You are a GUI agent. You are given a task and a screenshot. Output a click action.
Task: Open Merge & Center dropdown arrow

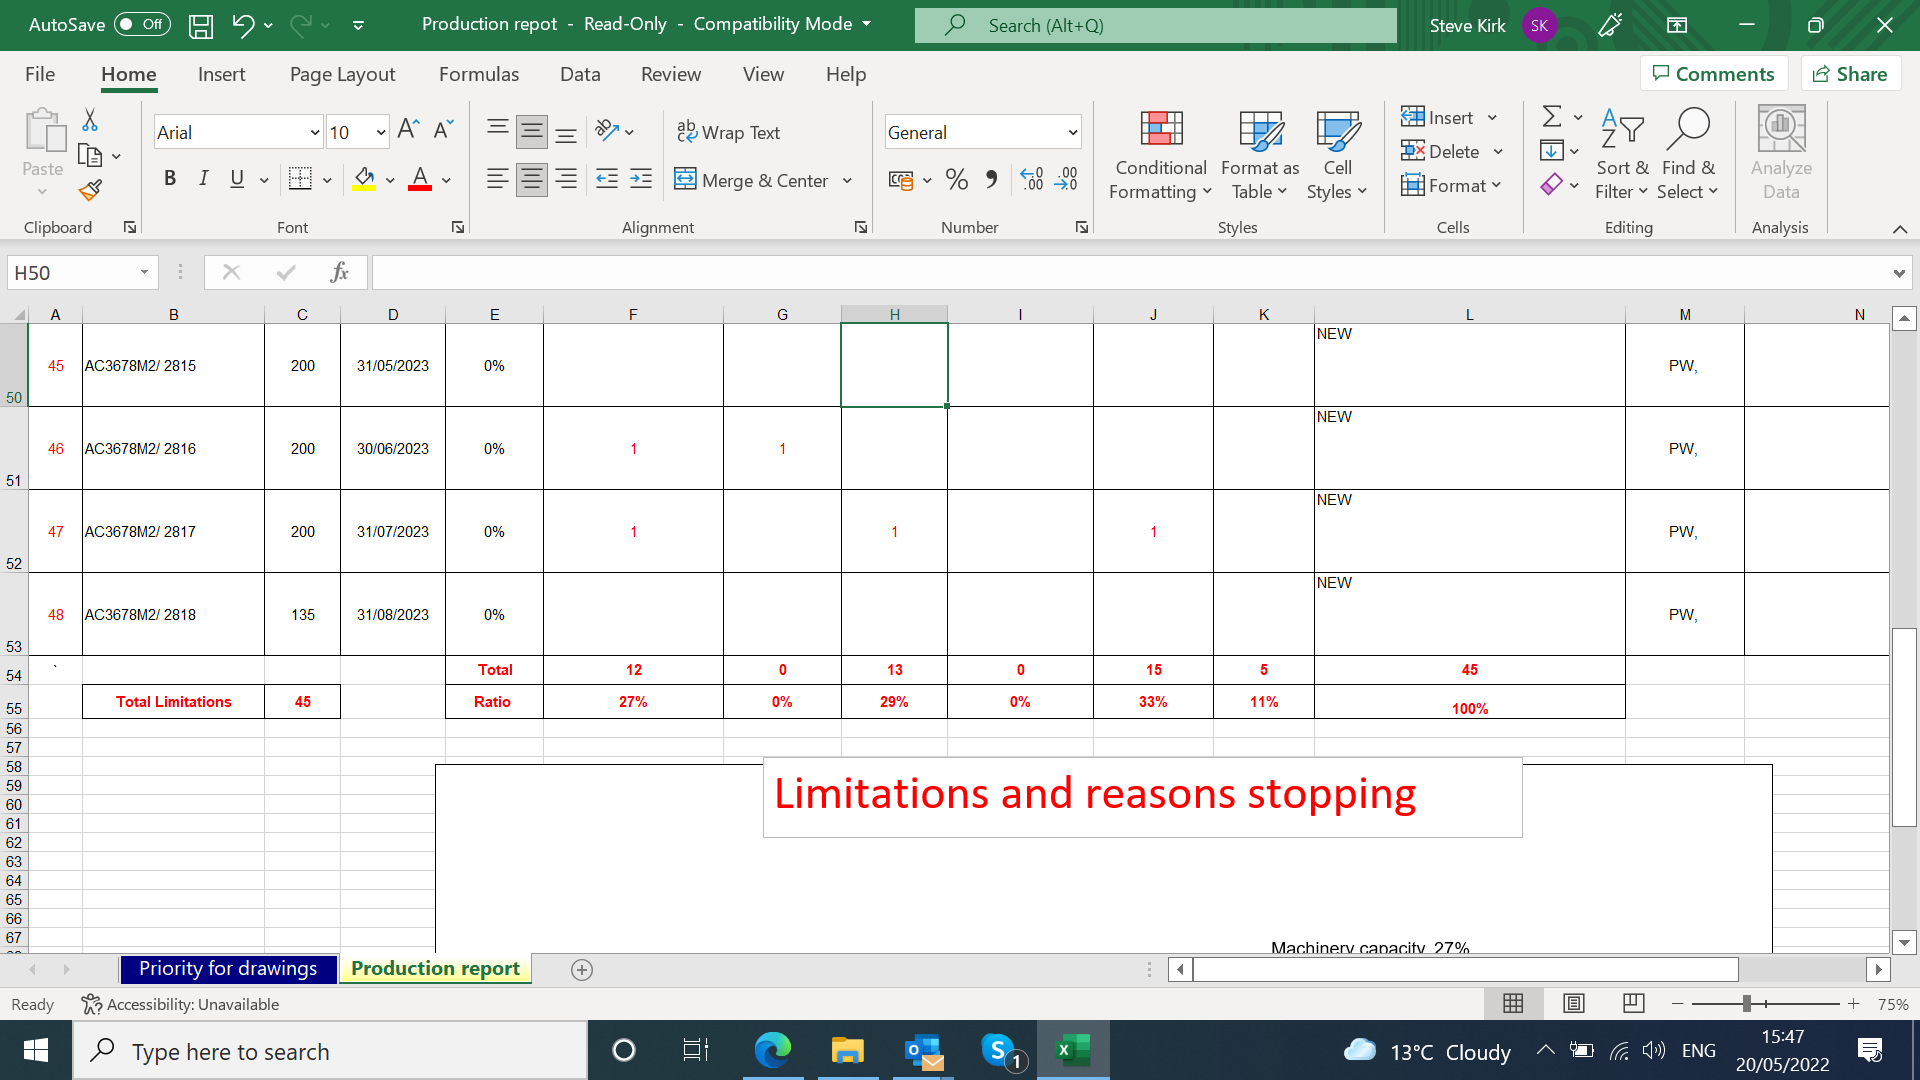coord(847,181)
